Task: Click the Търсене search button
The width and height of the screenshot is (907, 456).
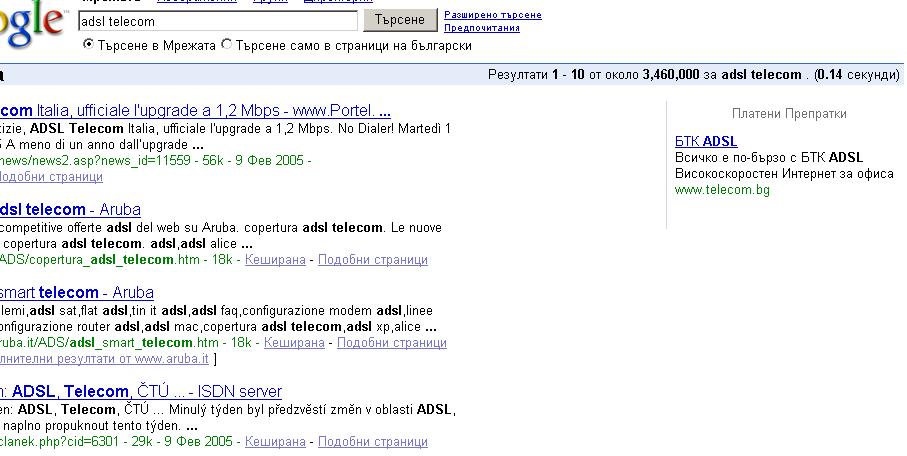Action: [x=400, y=20]
